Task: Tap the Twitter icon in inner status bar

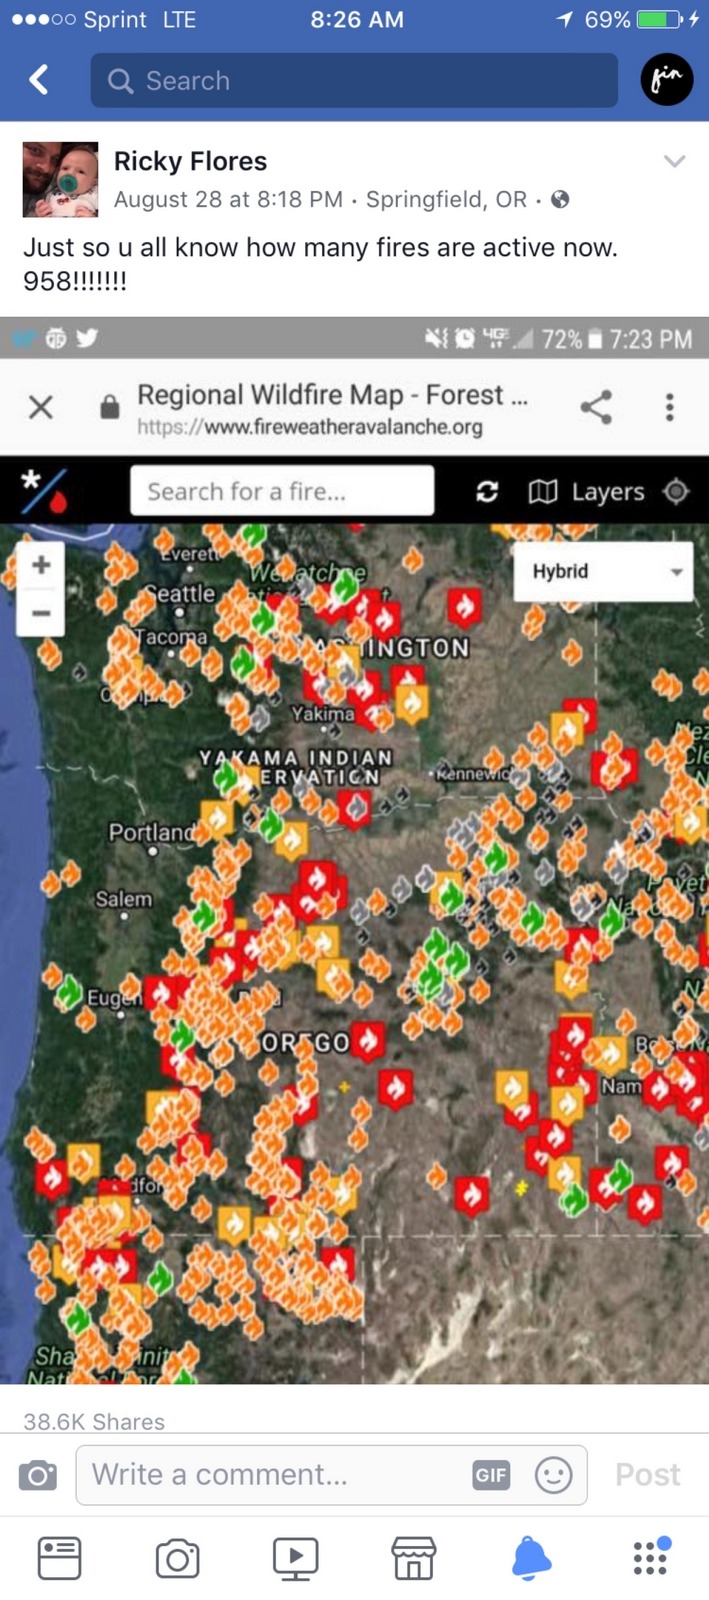Action: point(87,338)
